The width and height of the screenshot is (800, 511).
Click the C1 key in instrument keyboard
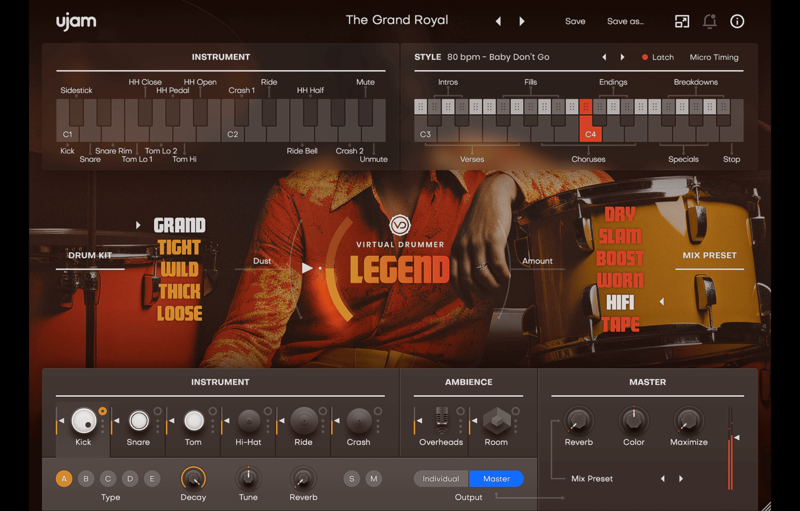tap(67, 134)
